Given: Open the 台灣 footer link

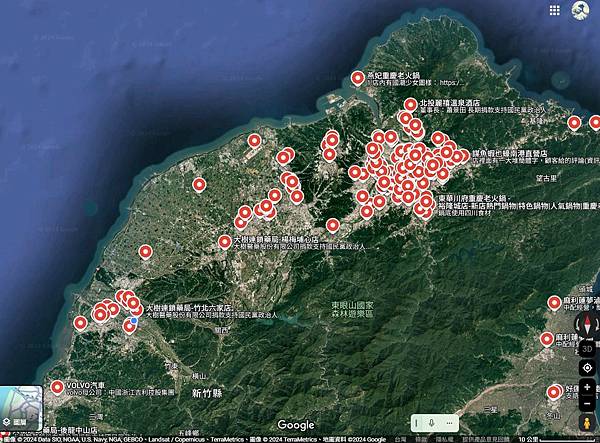Looking at the screenshot, I should coord(401,440).
